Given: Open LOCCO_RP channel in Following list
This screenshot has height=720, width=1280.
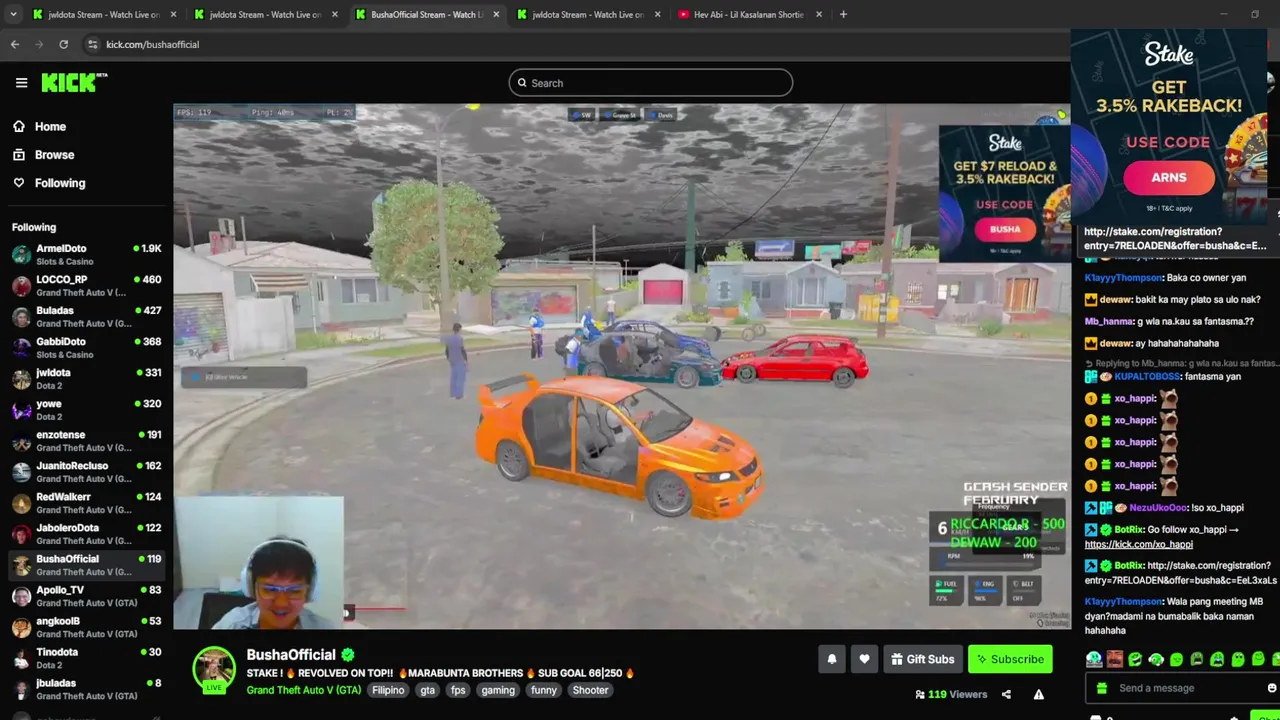Looking at the screenshot, I should 86,286.
